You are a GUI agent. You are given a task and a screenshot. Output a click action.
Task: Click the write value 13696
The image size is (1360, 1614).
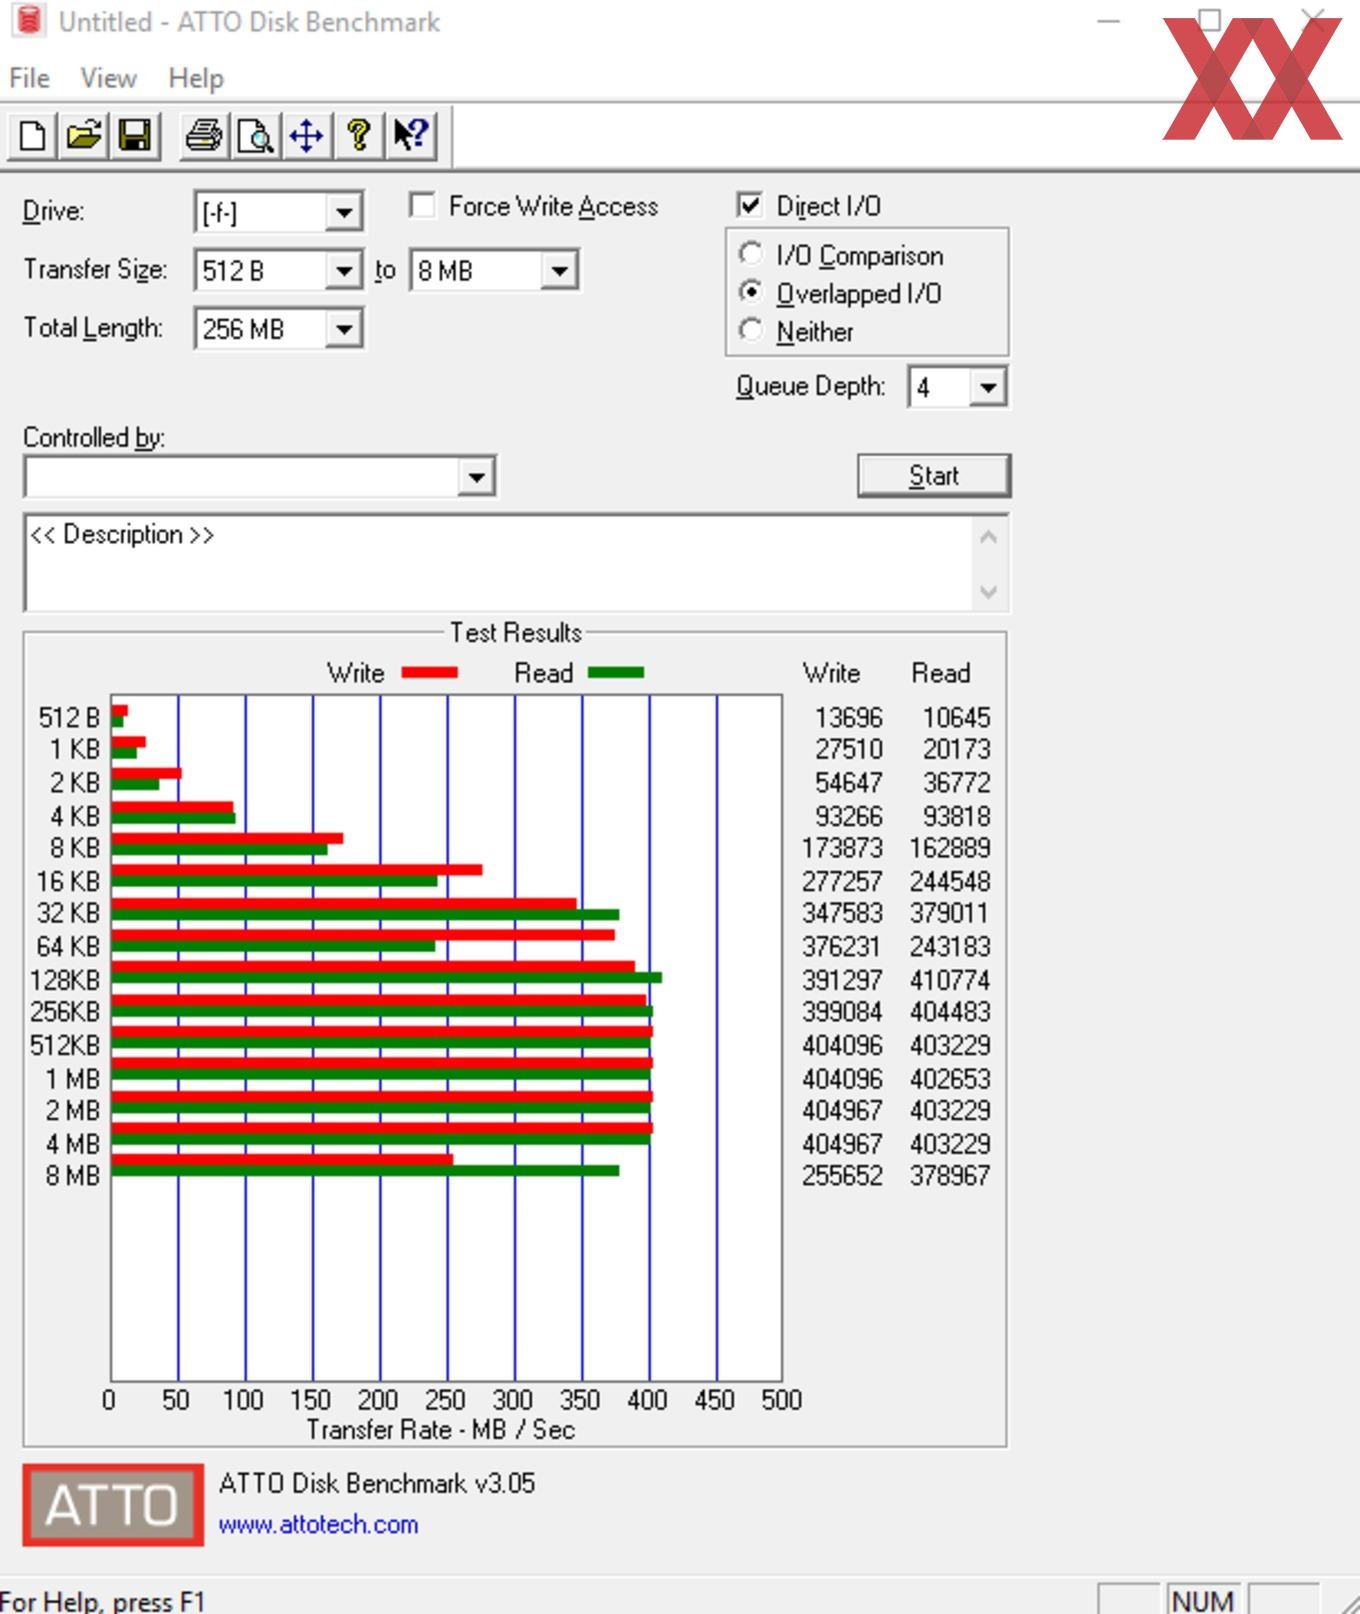pos(848,717)
